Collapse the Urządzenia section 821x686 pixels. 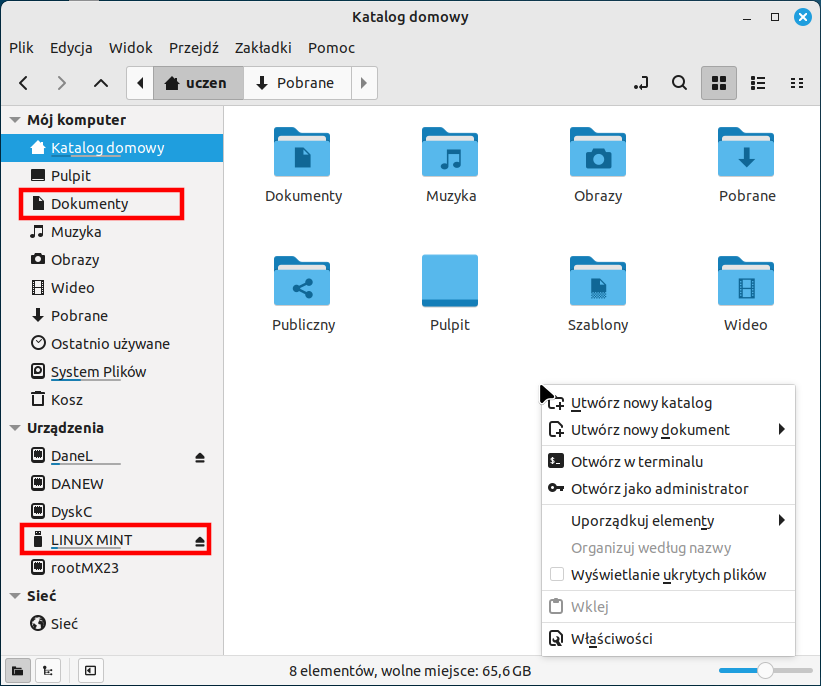(15, 428)
